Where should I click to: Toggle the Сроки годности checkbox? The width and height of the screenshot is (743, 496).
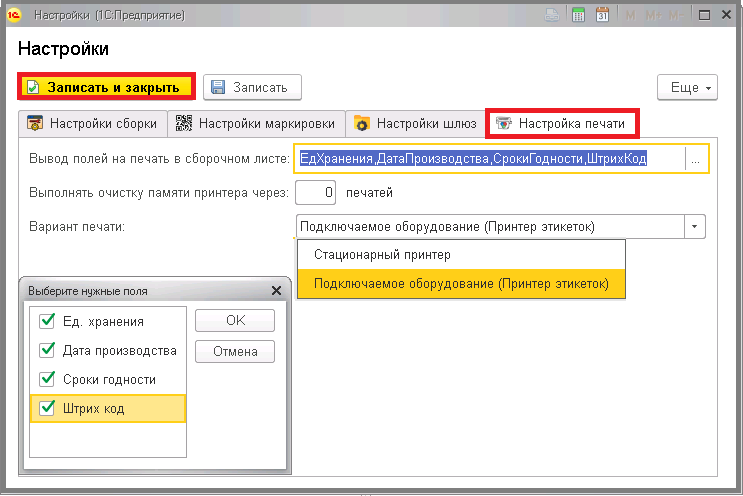[47, 379]
